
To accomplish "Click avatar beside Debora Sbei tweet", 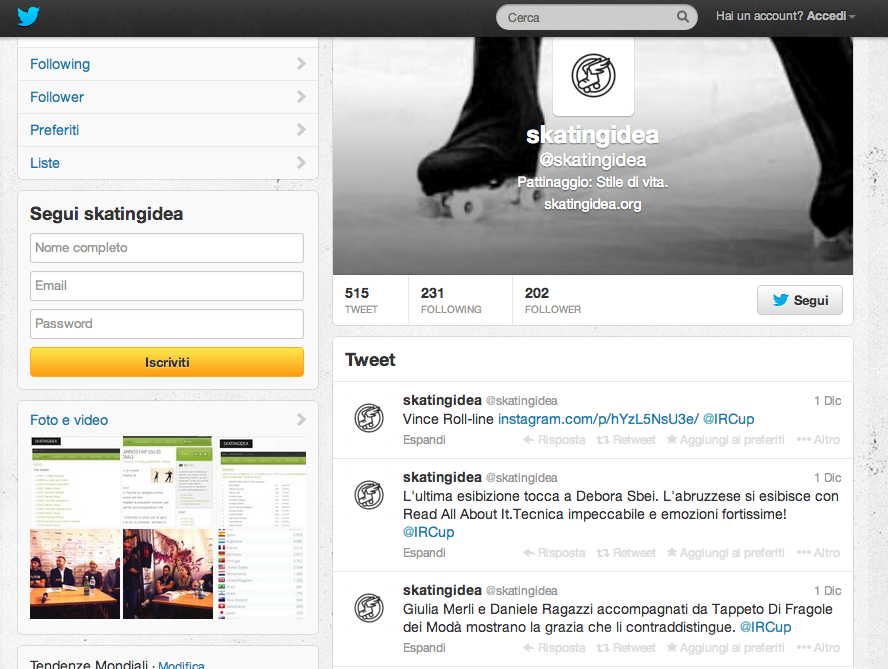I will point(369,495).
